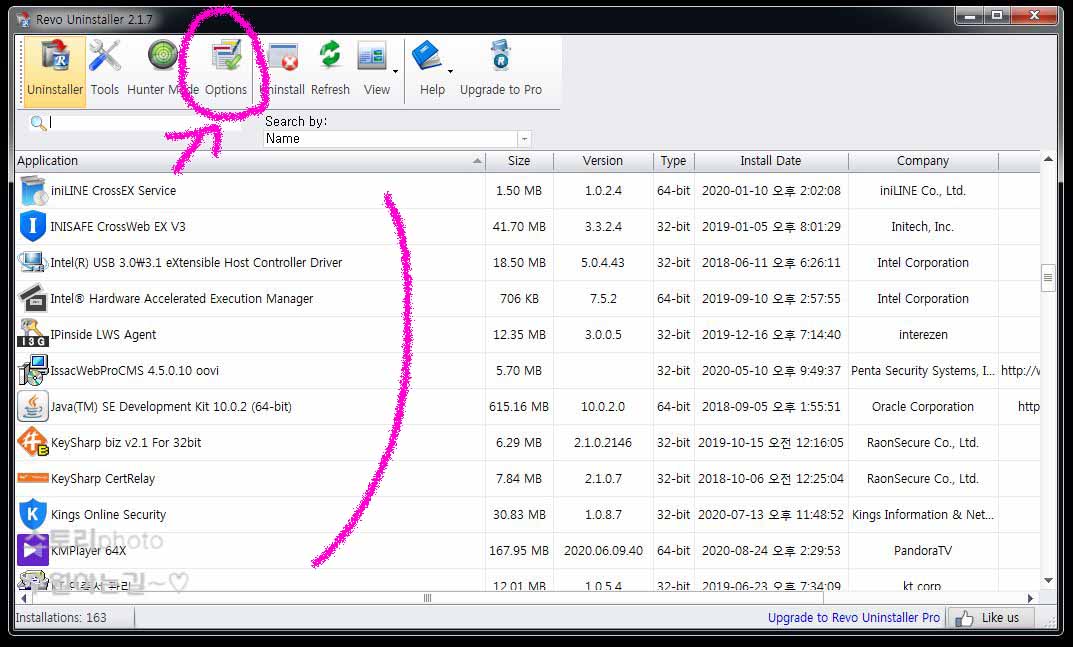This screenshot has height=647, width=1073.
Task: Open the Options toolbar icon
Action: pos(227,57)
